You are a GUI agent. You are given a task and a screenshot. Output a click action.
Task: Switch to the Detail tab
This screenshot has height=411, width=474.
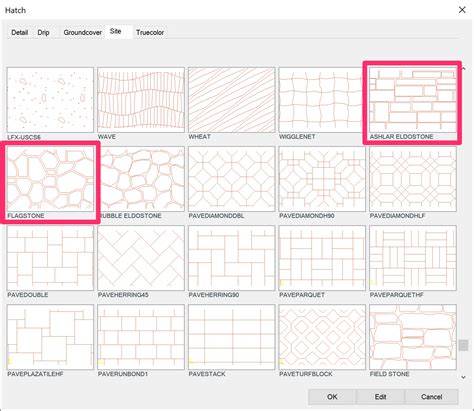click(x=19, y=32)
